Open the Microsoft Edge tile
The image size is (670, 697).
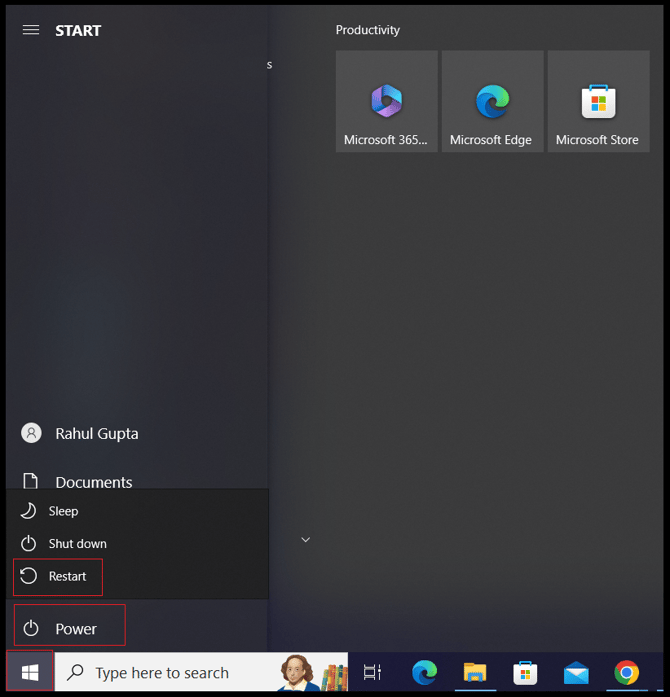492,102
